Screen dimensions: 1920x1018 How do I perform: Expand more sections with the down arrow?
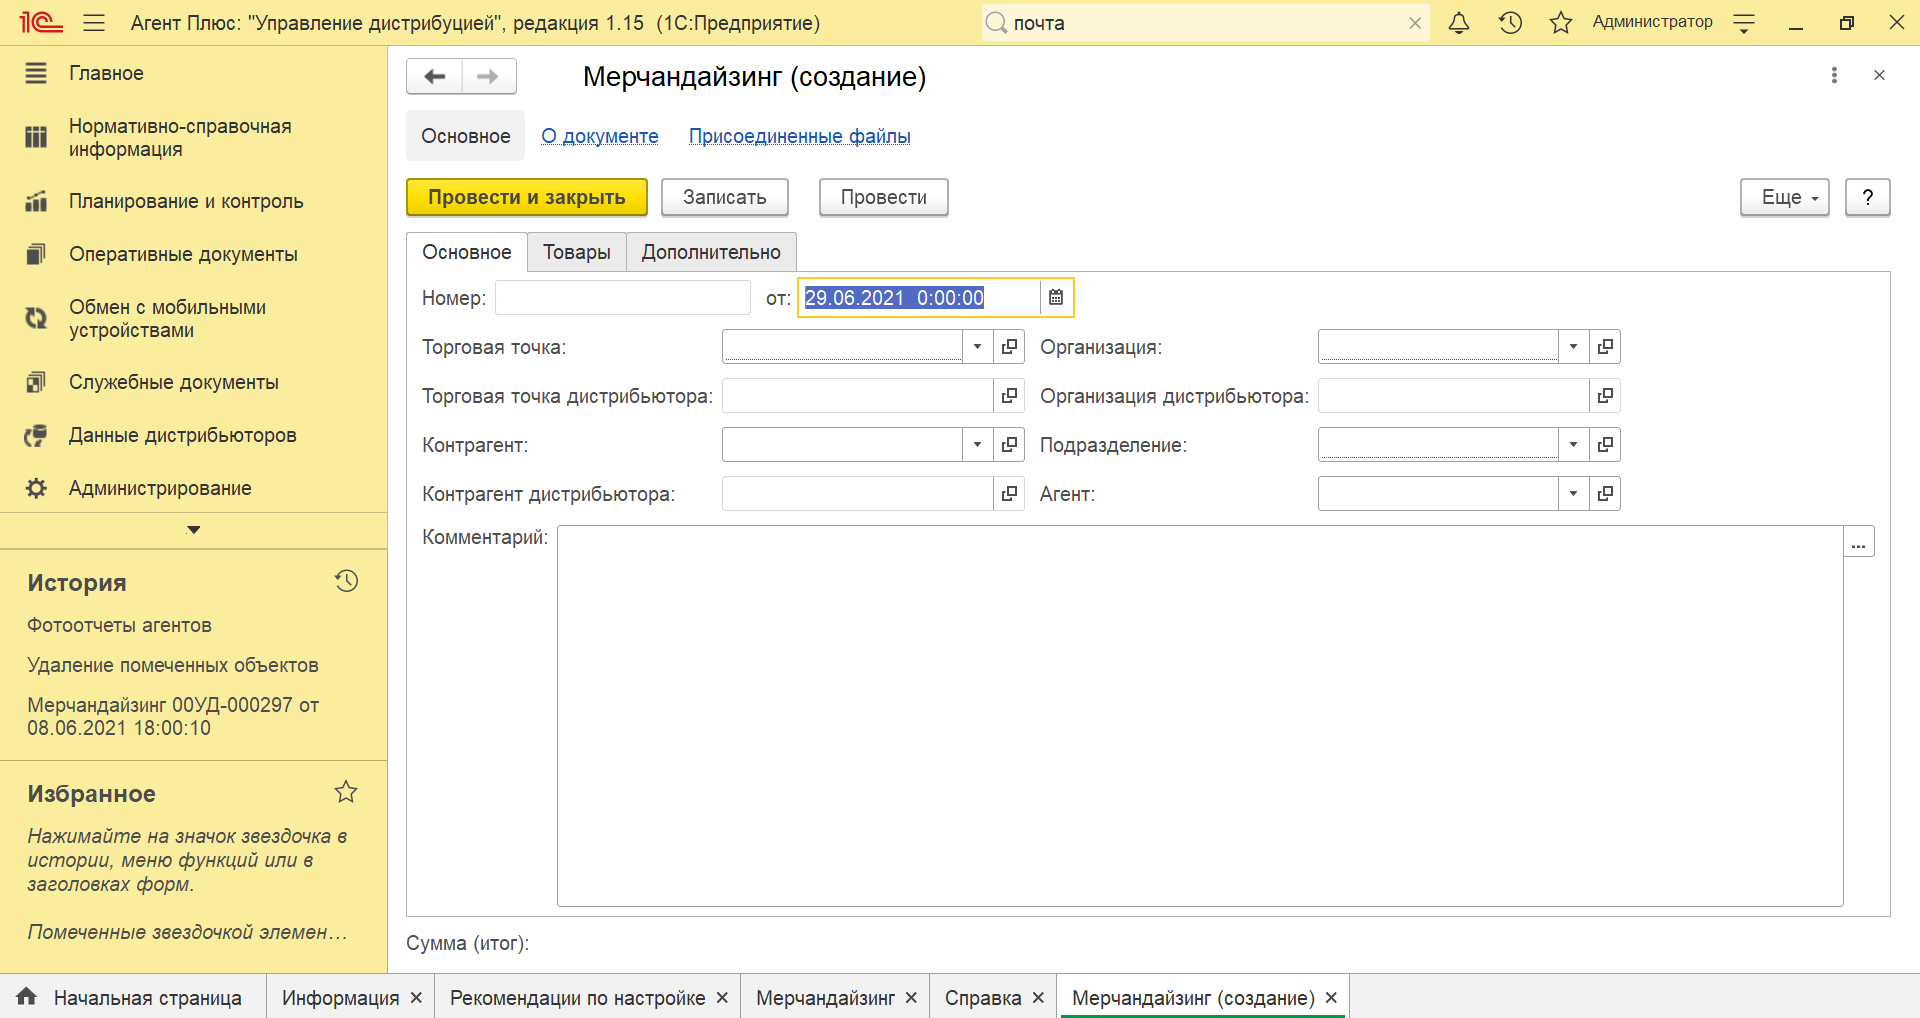pyautogui.click(x=194, y=530)
